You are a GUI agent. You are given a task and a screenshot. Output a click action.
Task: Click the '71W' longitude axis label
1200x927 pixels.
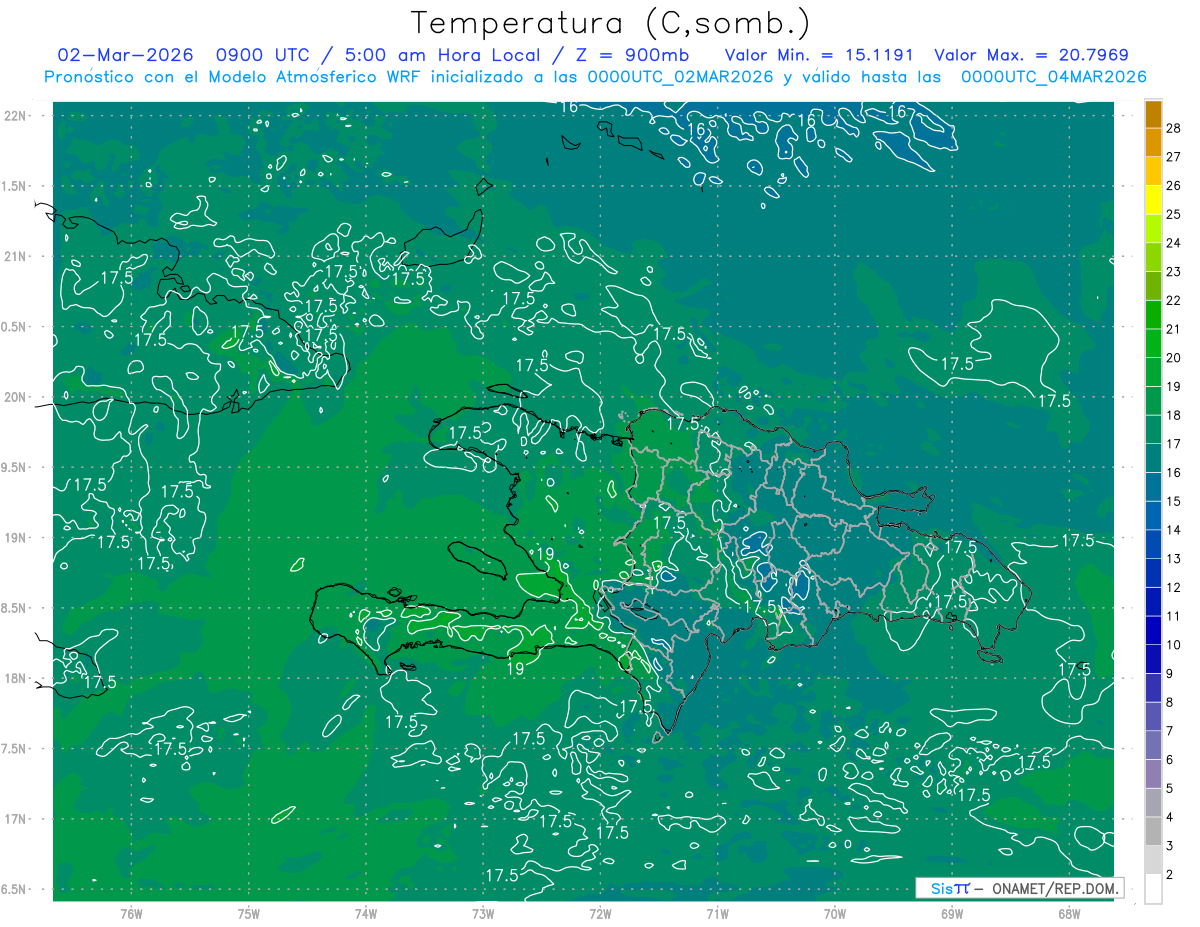(x=718, y=914)
